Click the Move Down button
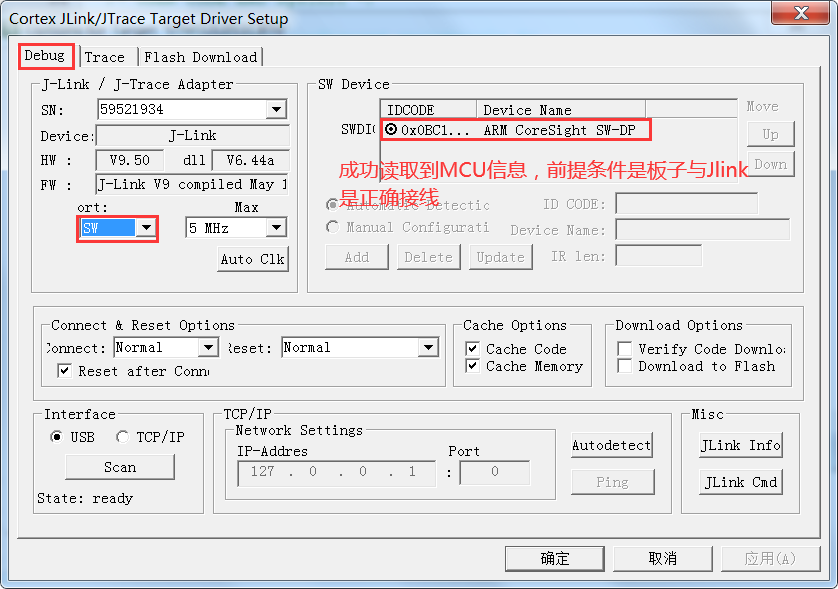 (x=770, y=164)
